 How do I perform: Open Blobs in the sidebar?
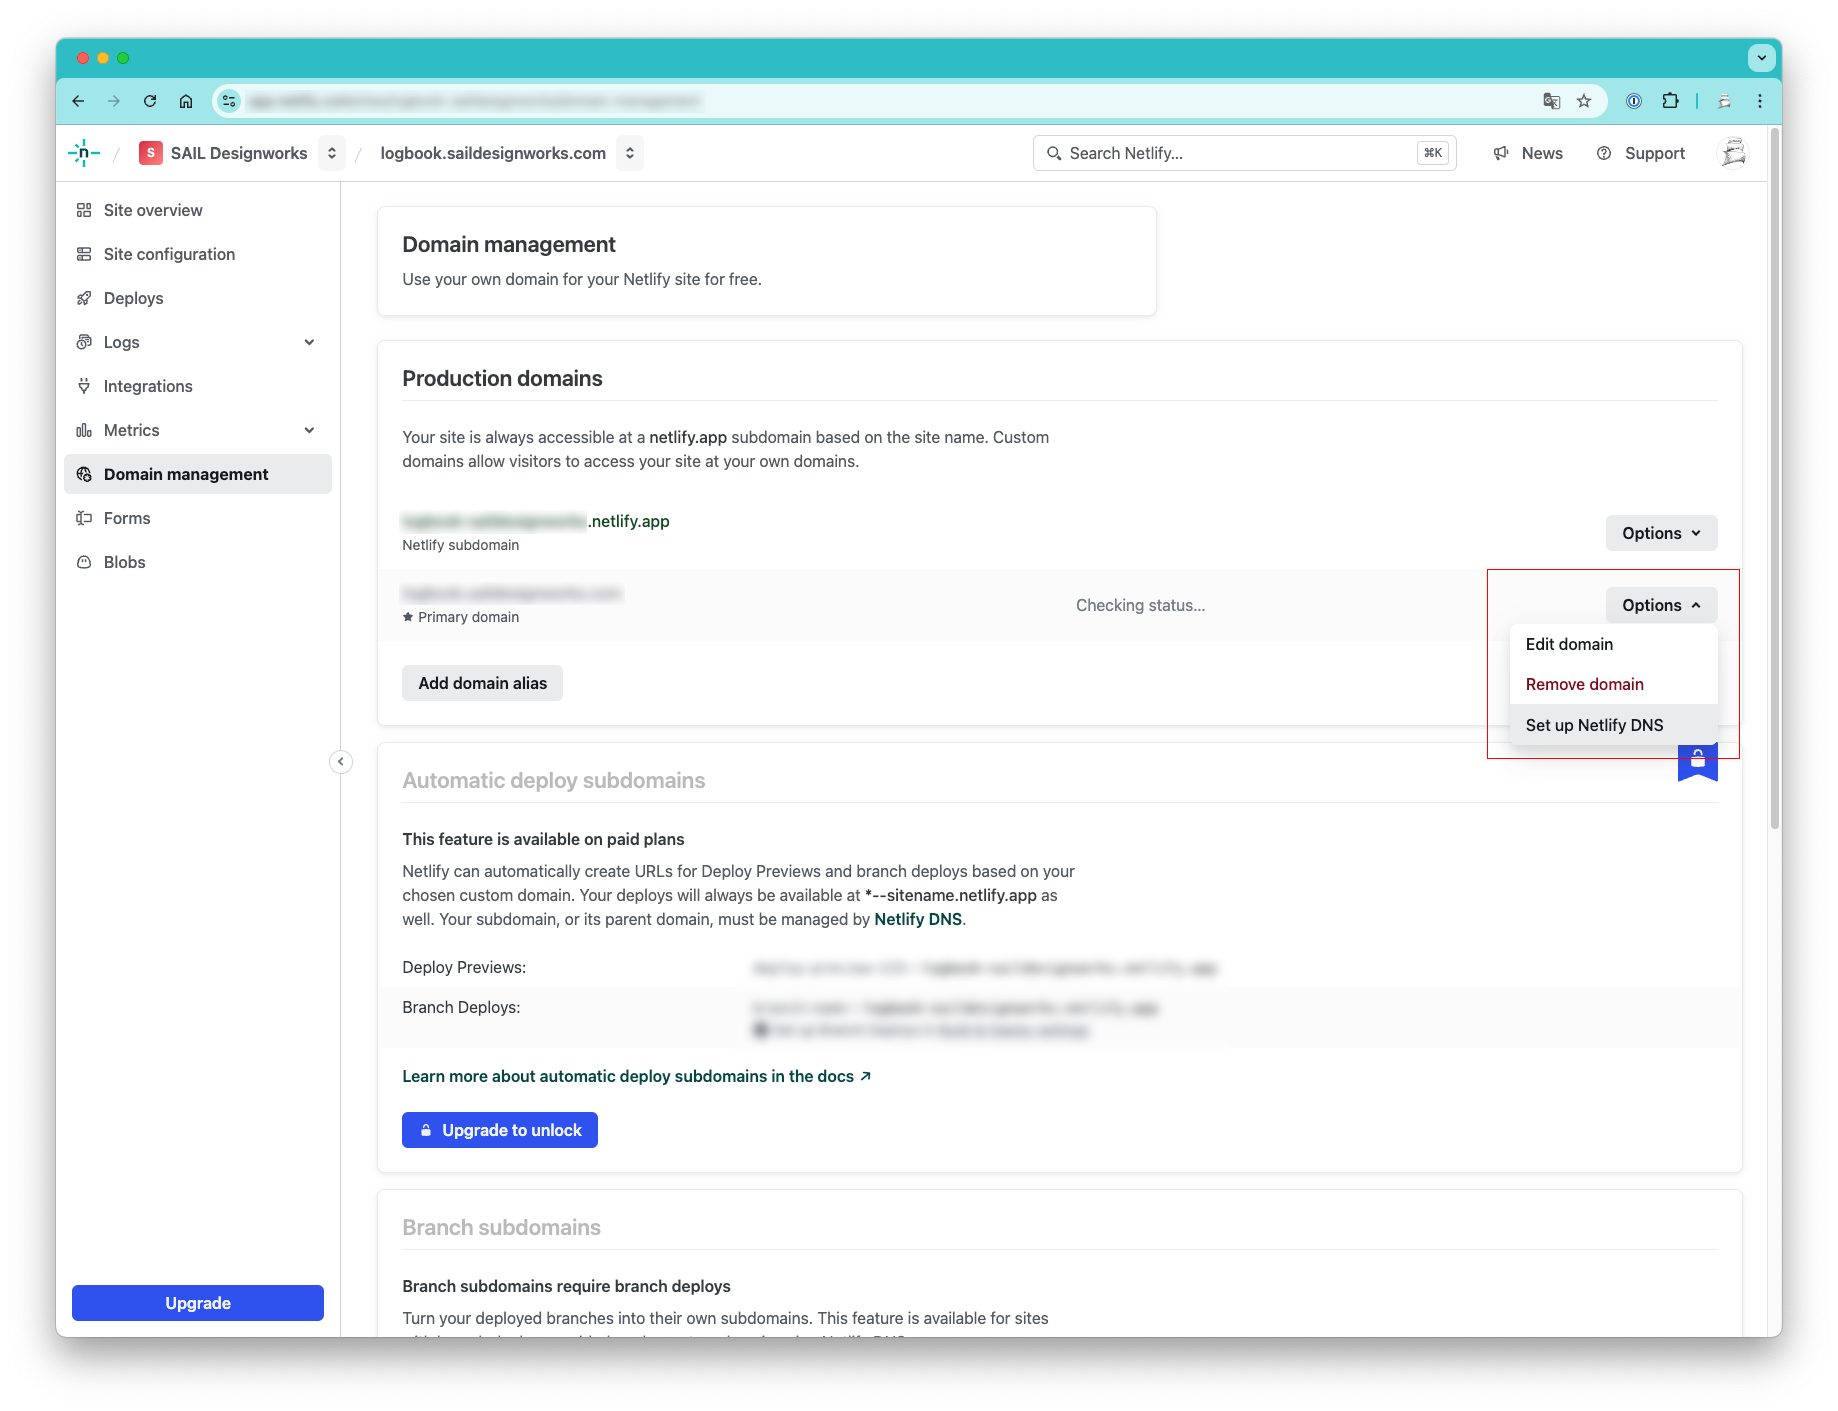click(x=198, y=562)
